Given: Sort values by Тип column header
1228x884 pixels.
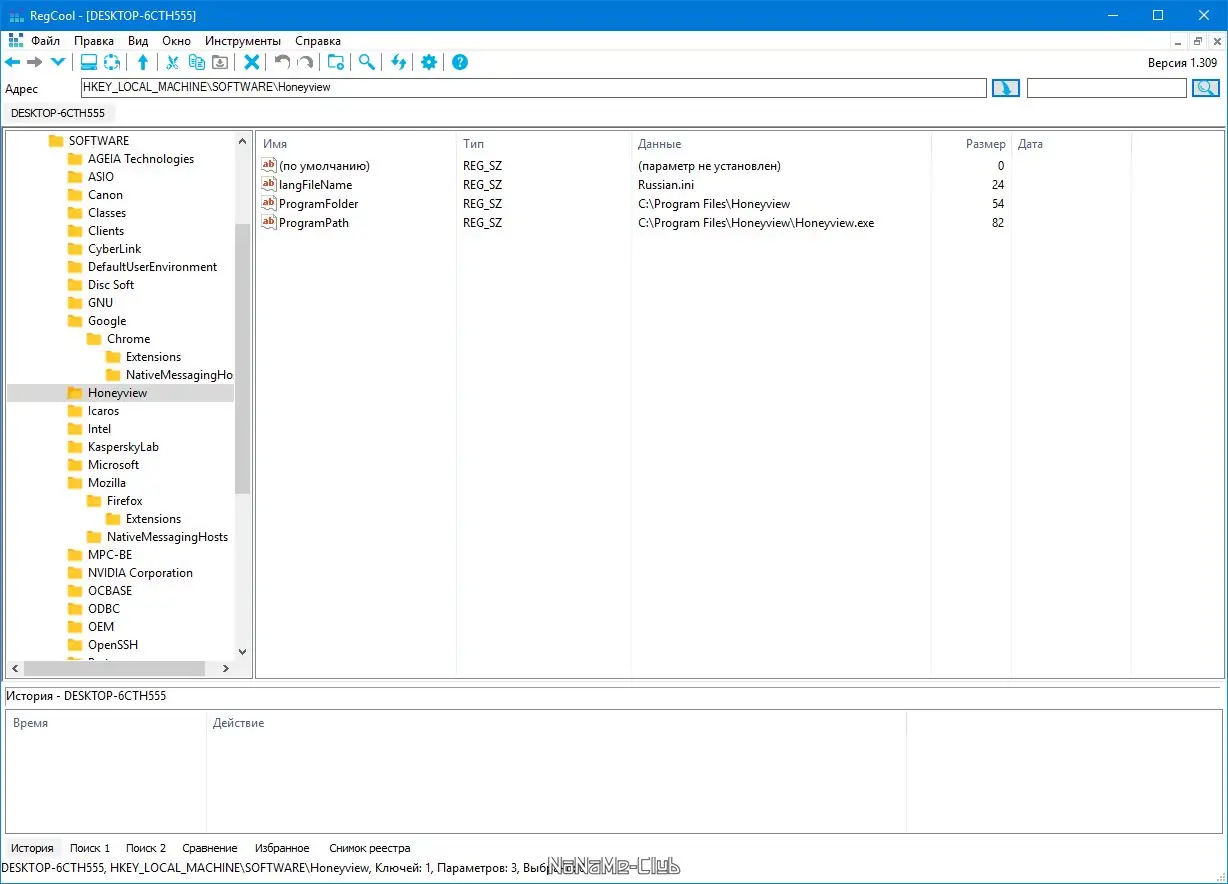Looking at the screenshot, I should 543,144.
